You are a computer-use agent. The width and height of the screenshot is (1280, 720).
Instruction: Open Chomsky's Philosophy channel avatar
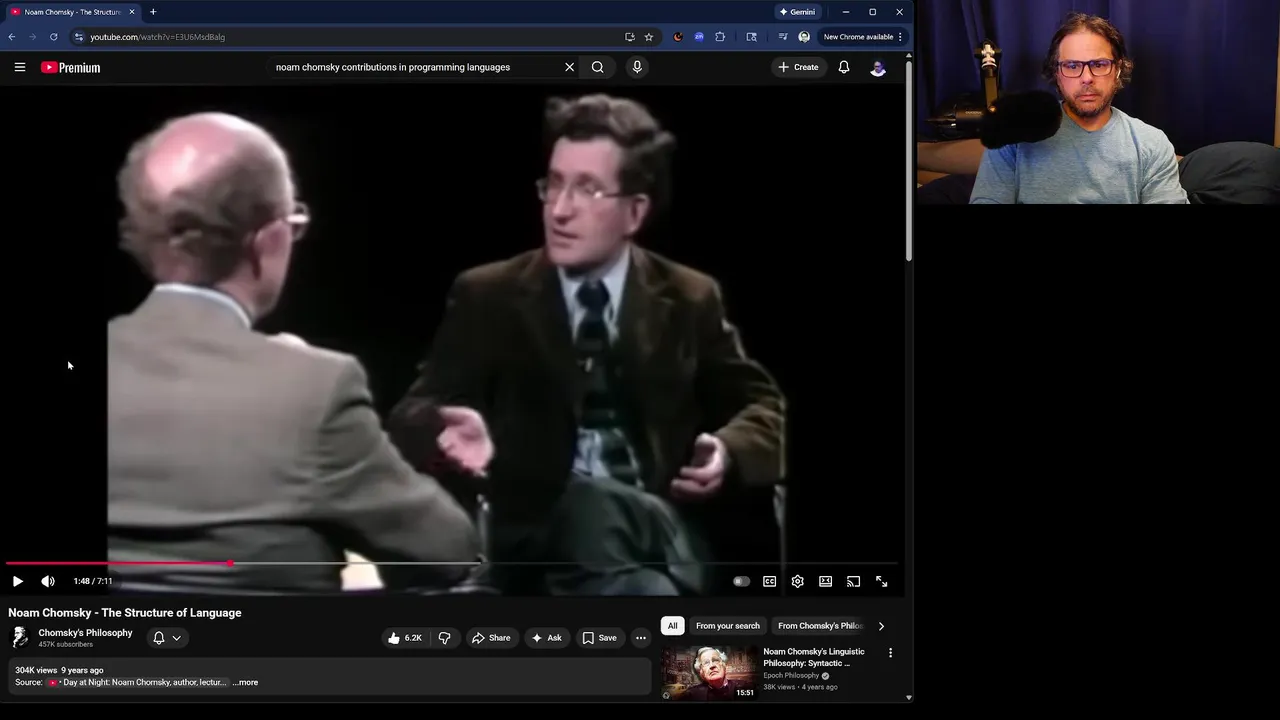(x=20, y=638)
